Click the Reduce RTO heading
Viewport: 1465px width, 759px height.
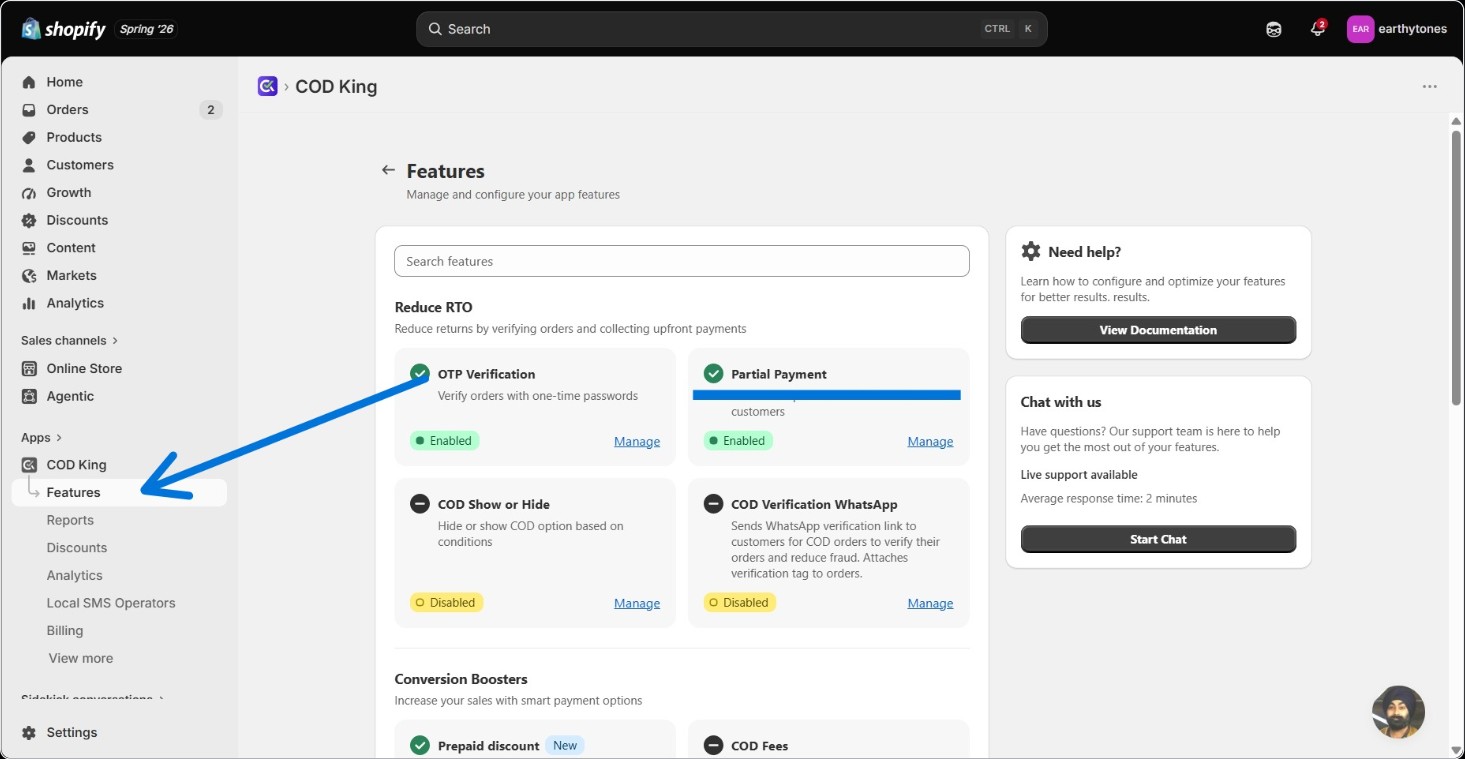(434, 308)
